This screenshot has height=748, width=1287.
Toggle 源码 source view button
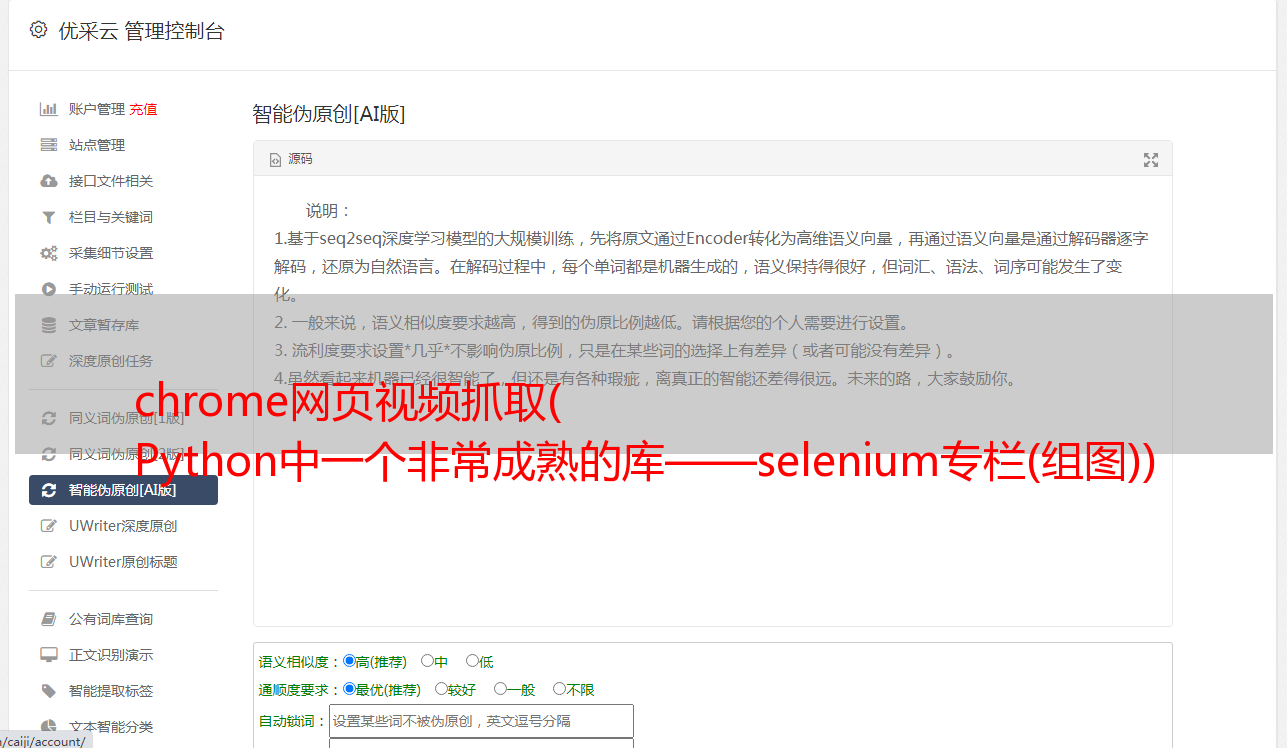[x=291, y=159]
